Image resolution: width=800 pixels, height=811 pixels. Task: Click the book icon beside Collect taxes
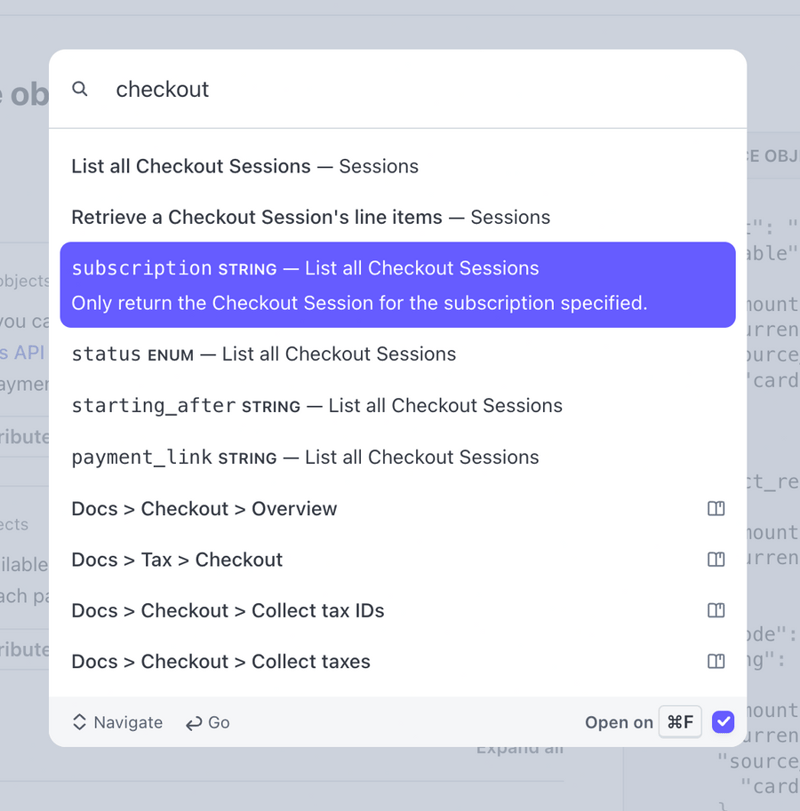tap(716, 661)
